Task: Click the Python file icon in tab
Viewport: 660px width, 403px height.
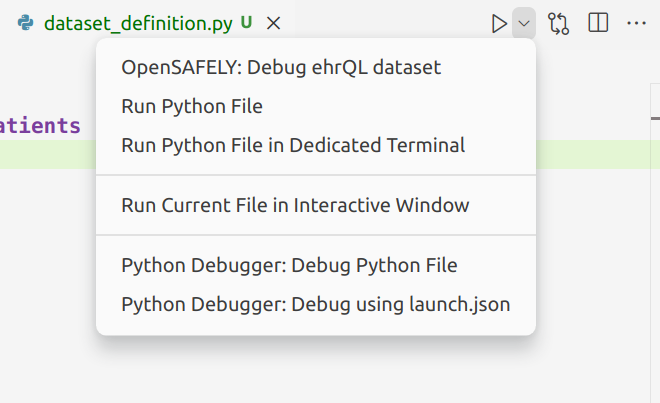Action: point(27,23)
